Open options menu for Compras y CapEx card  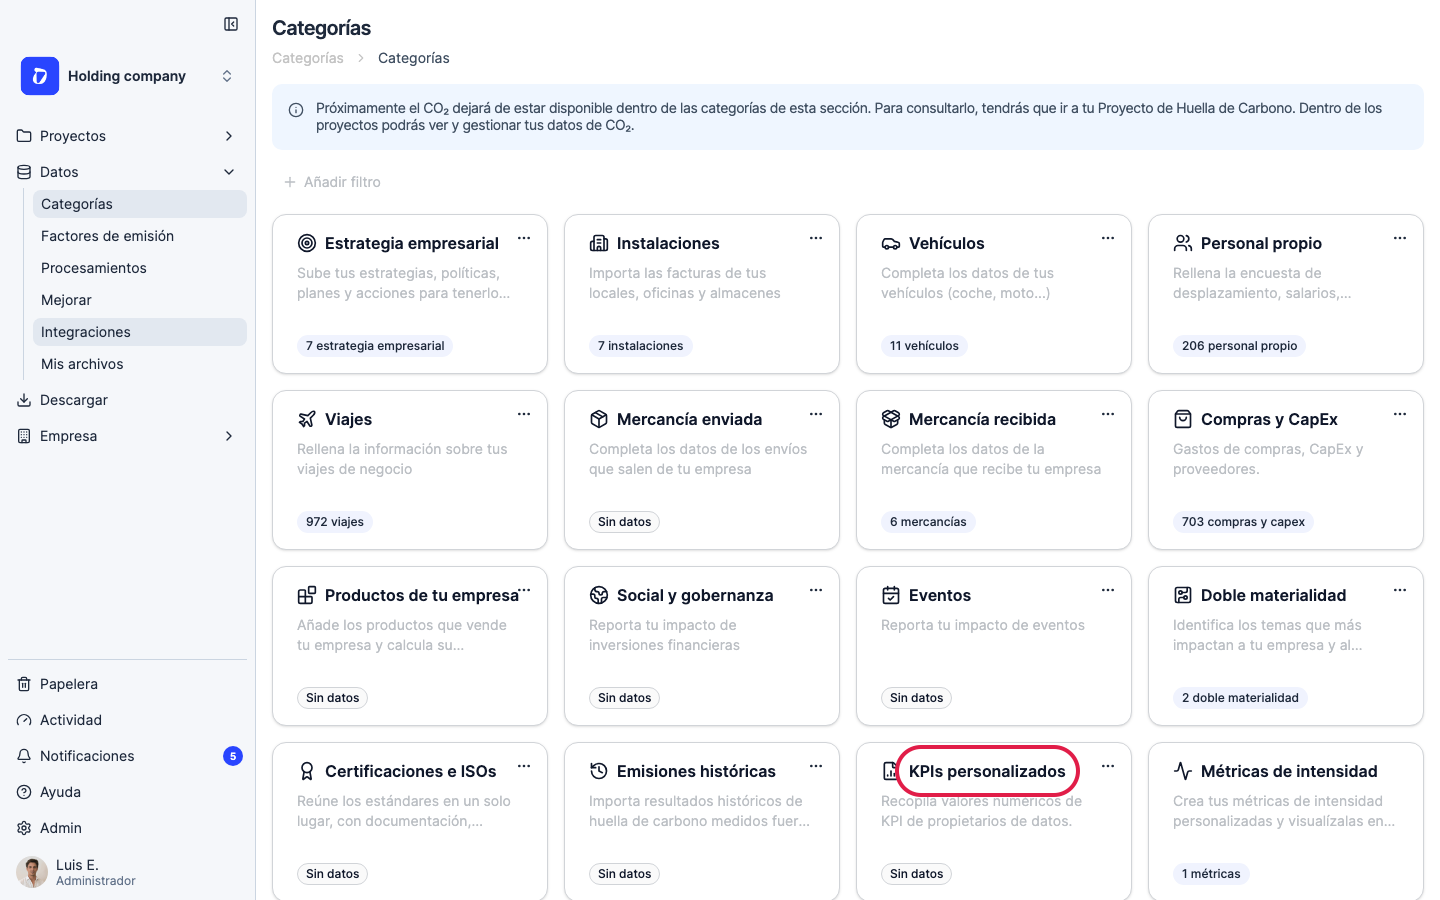click(x=1400, y=414)
